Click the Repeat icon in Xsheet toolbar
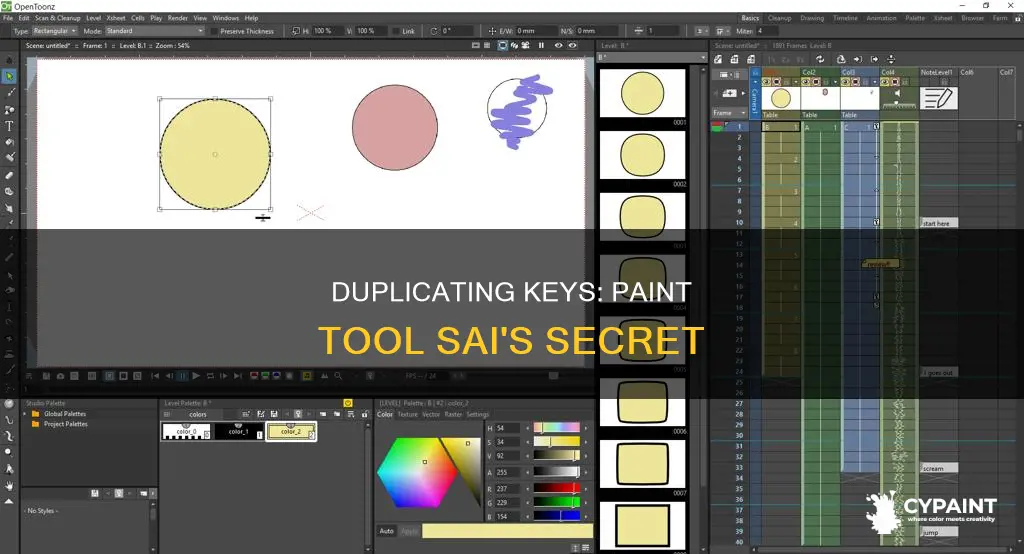 coord(820,59)
